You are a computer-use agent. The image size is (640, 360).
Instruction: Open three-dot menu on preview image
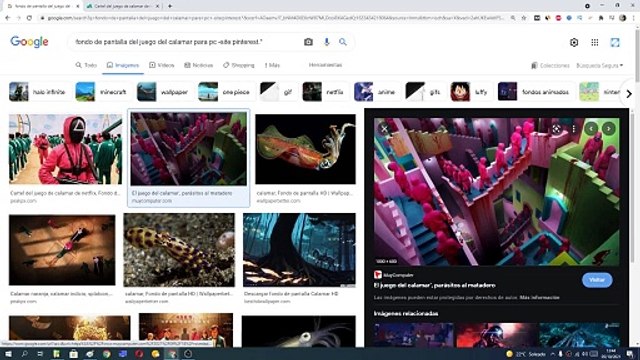pos(573,129)
